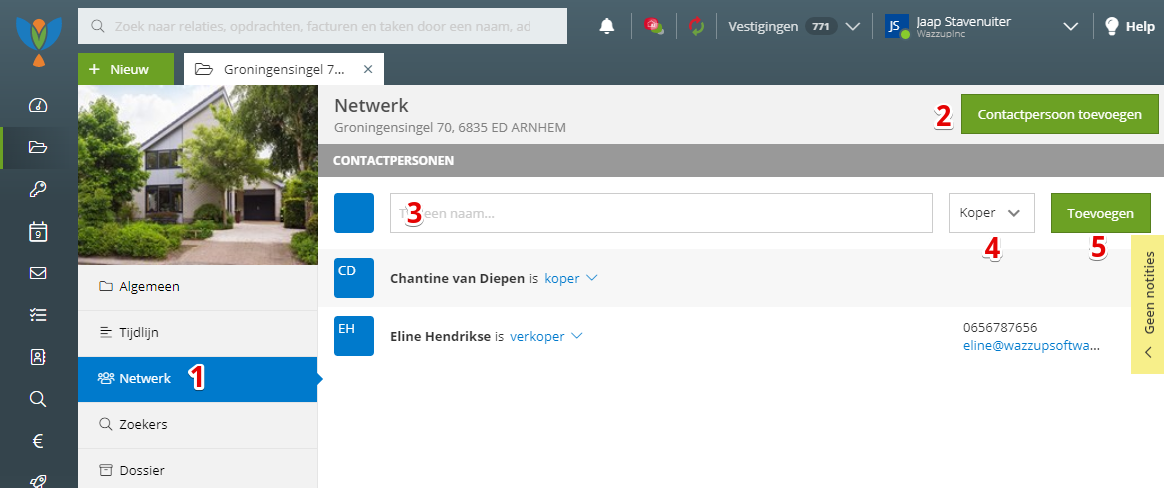The image size is (1164, 488).
Task: Expand the Vestigingen dropdown
Action: tap(852, 27)
